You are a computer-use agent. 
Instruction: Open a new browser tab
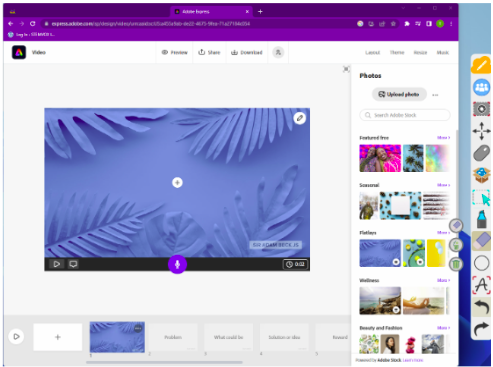[x=260, y=11]
